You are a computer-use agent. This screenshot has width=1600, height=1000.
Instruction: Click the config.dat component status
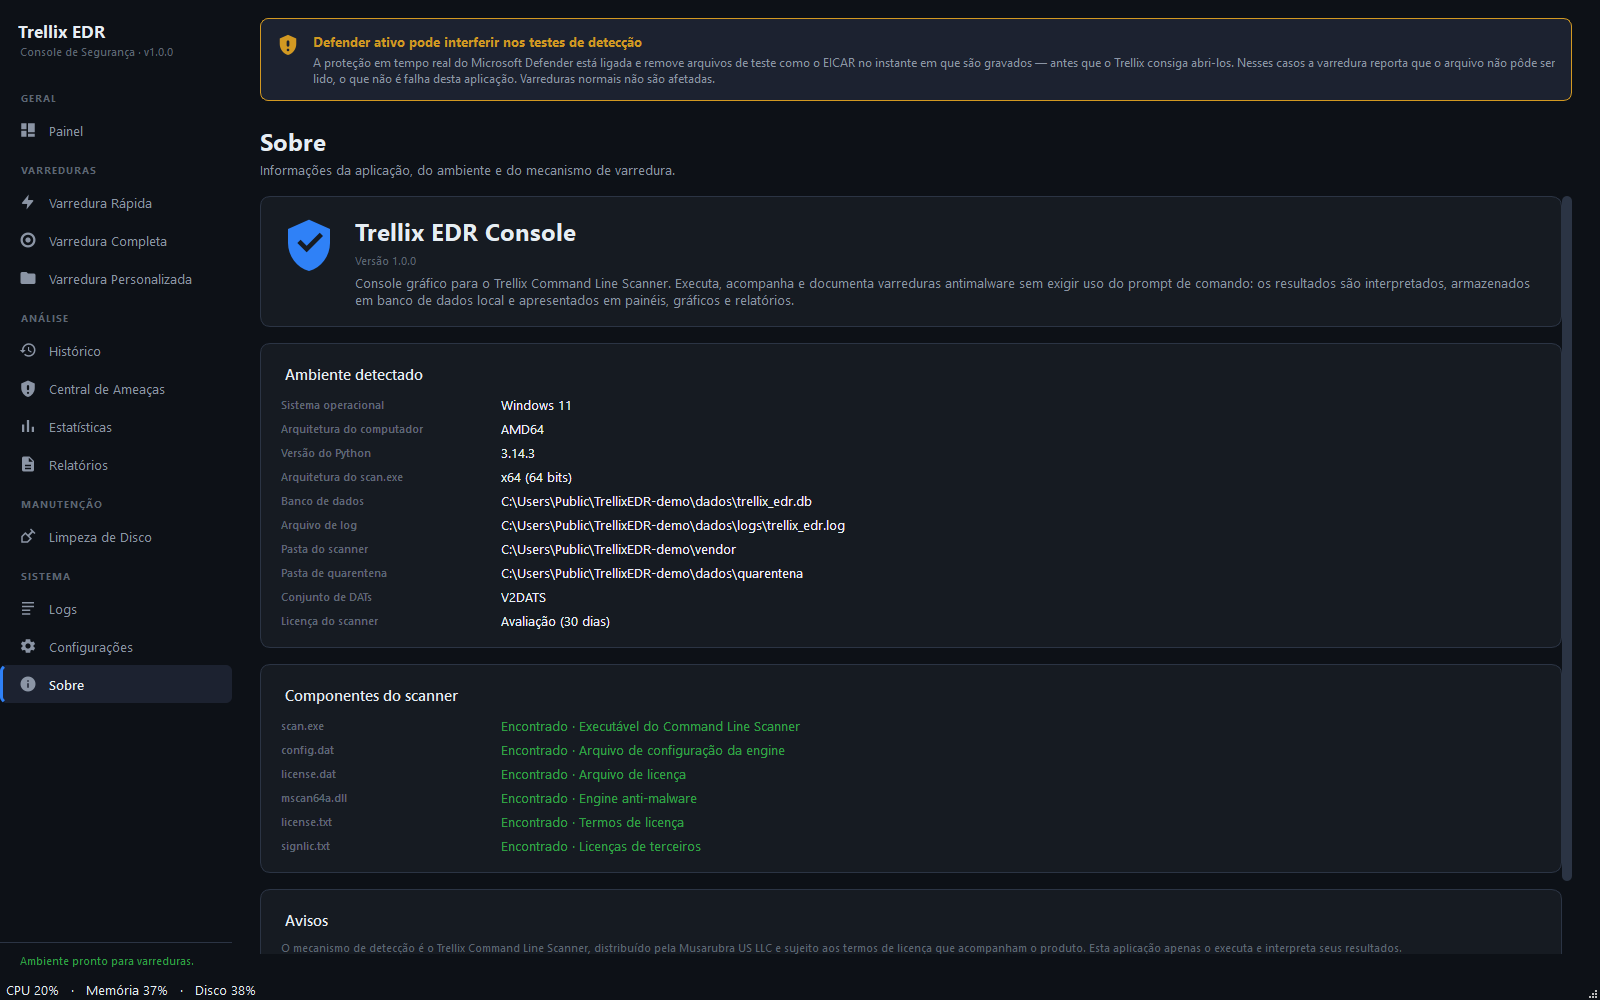point(643,750)
